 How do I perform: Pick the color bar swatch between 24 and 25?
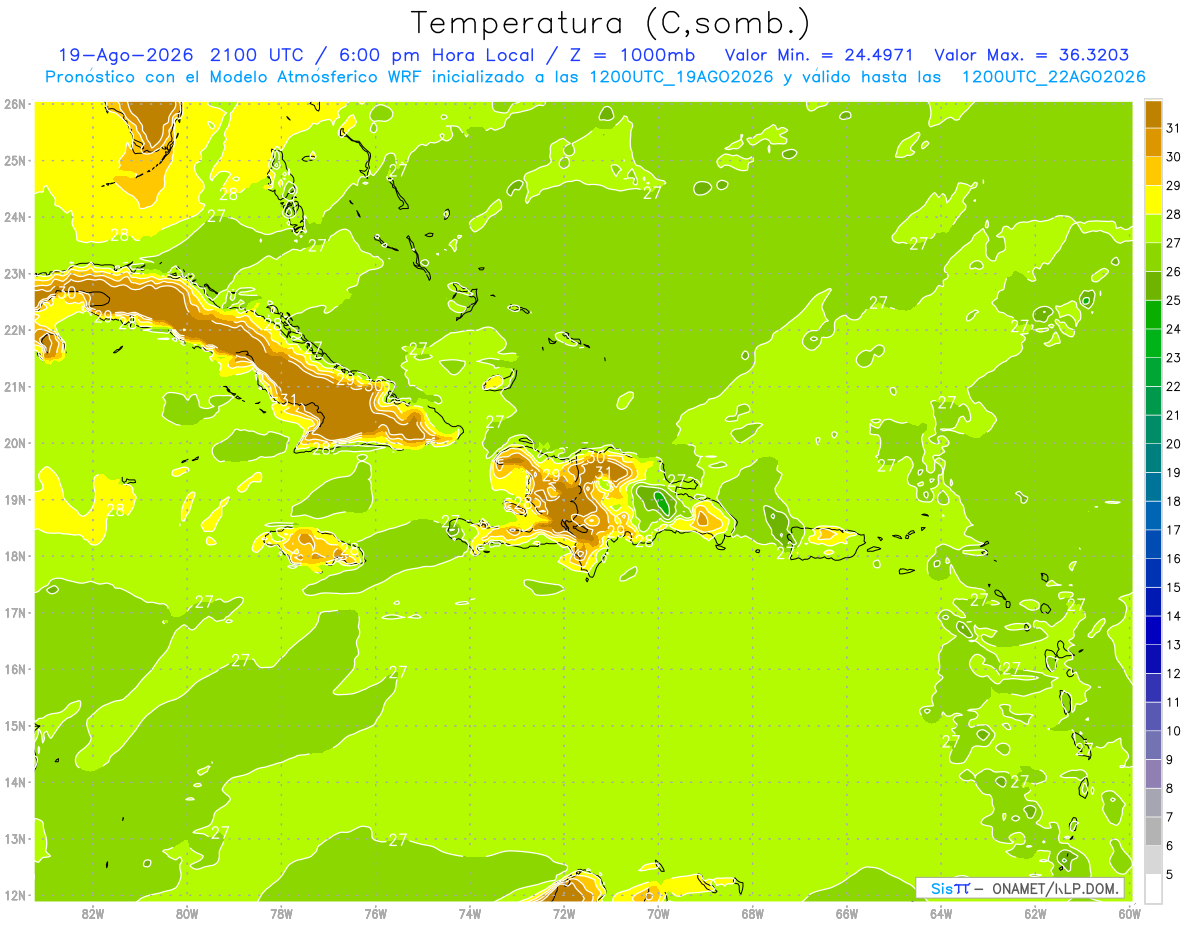(1153, 314)
